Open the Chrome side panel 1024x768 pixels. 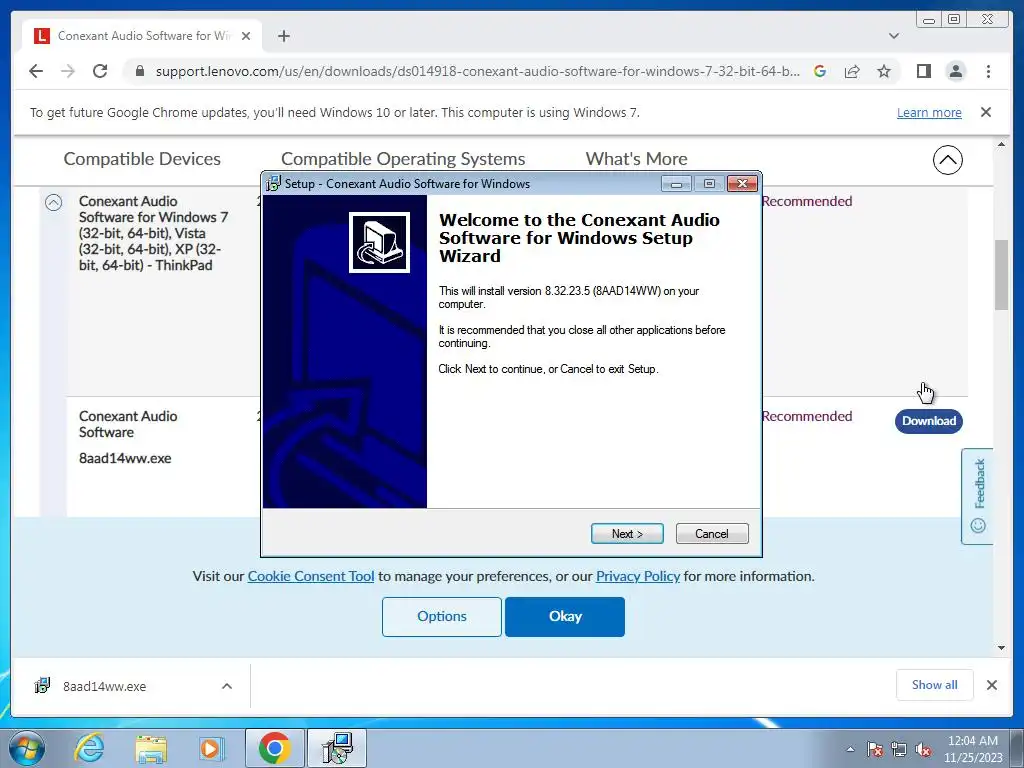(x=923, y=71)
